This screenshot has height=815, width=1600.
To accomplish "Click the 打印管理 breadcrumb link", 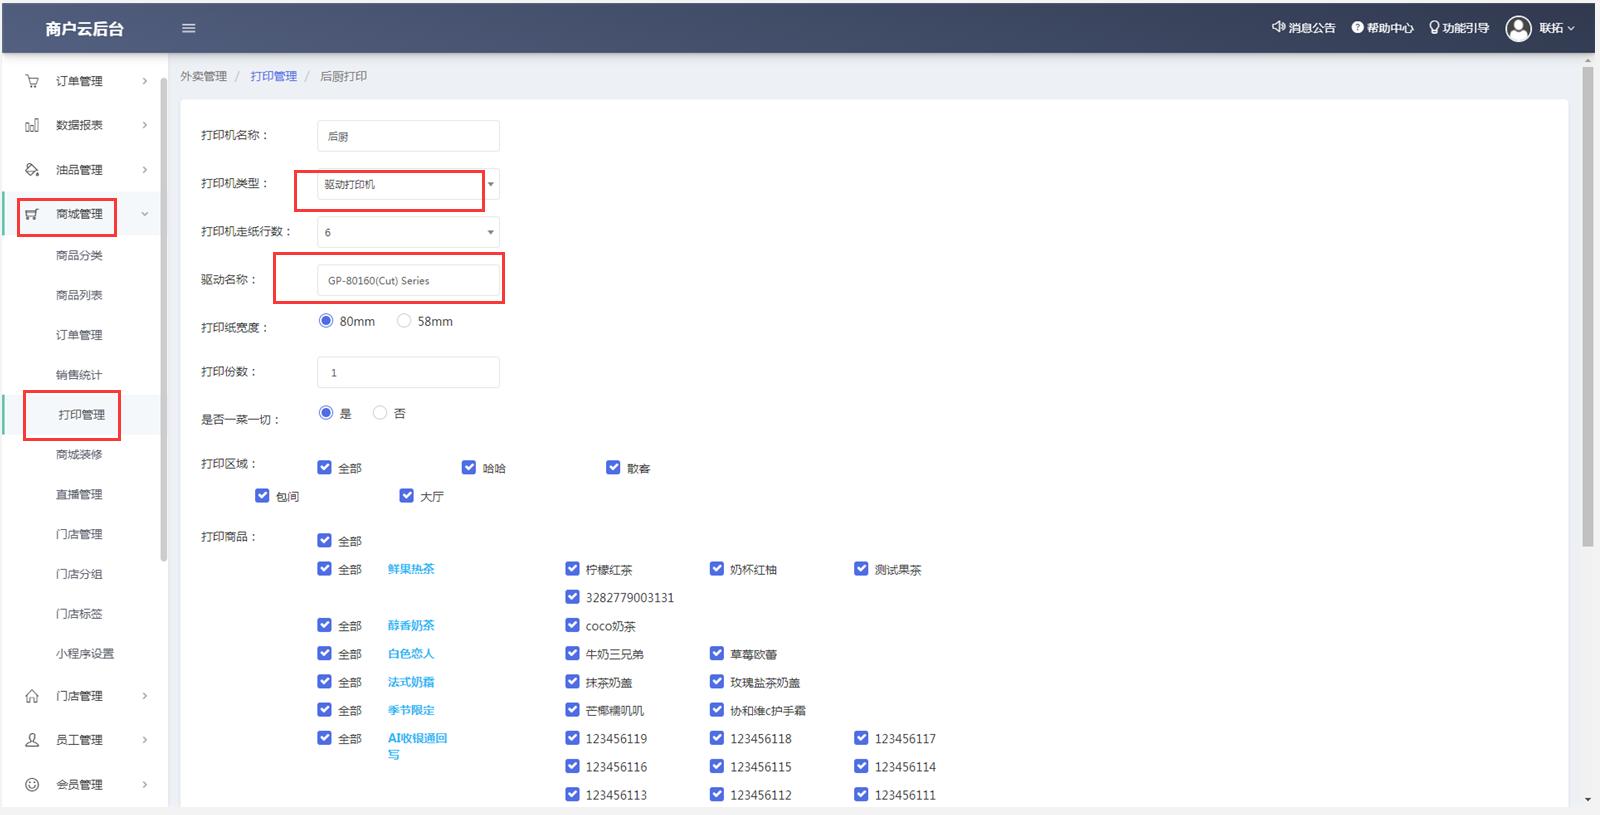I will click(x=274, y=76).
